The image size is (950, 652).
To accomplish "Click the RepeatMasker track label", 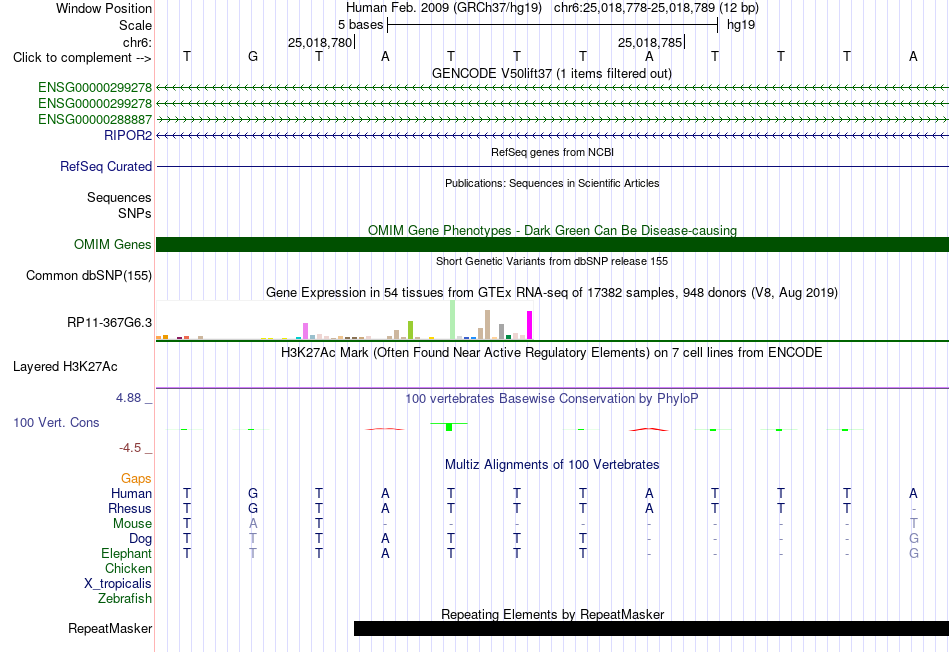I will tap(110, 628).
